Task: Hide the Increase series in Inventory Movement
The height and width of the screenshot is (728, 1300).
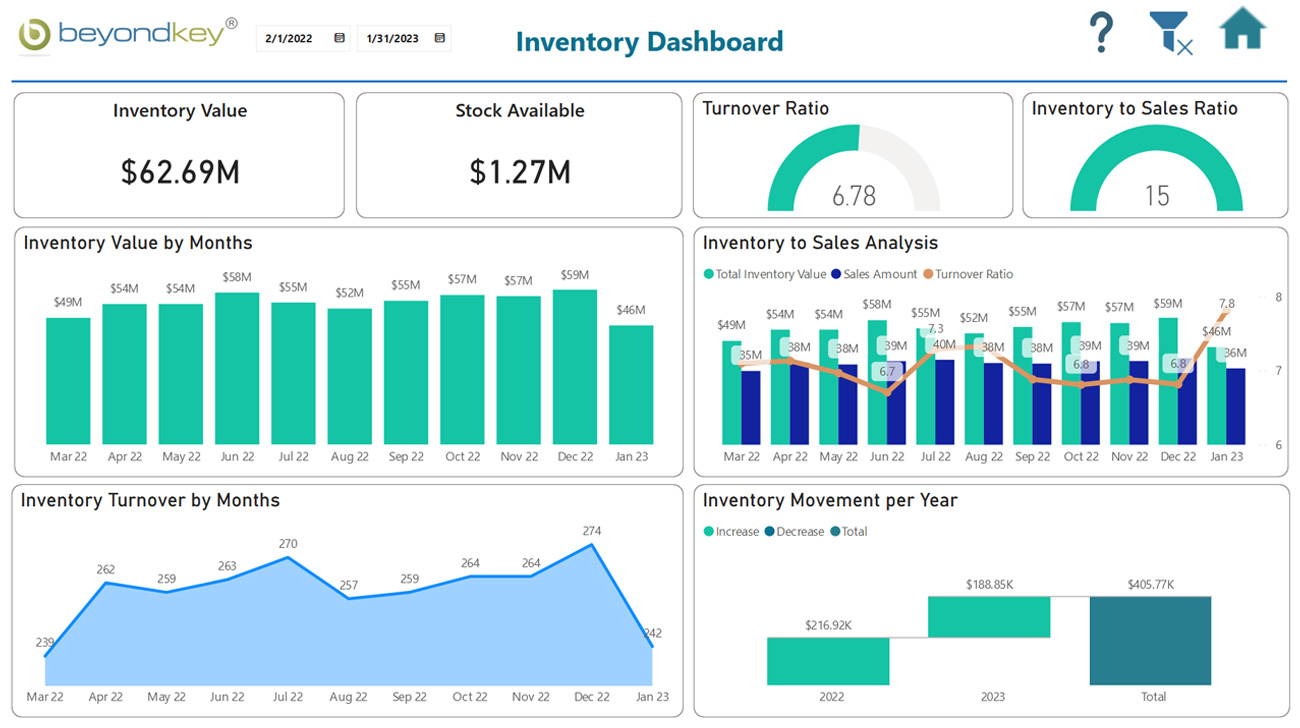Action: (732, 531)
